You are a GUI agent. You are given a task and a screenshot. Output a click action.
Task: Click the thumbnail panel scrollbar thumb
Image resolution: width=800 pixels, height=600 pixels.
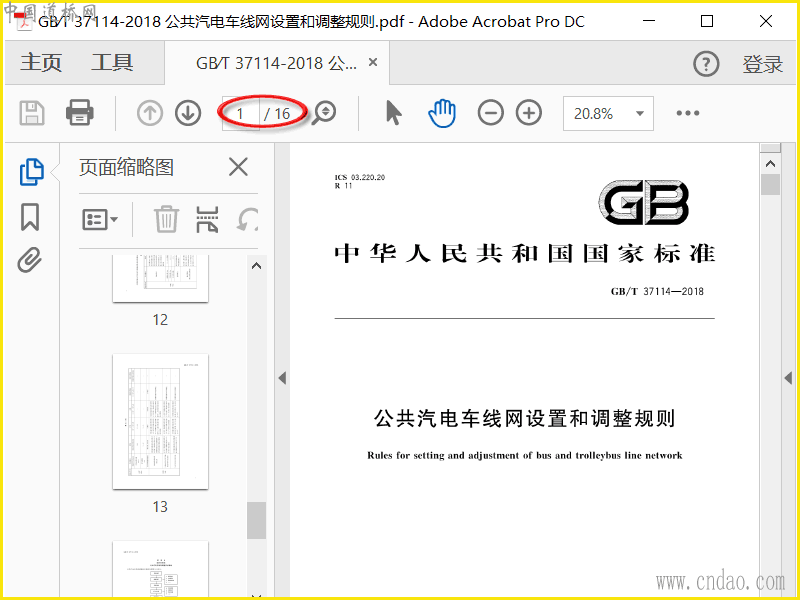[x=257, y=520]
